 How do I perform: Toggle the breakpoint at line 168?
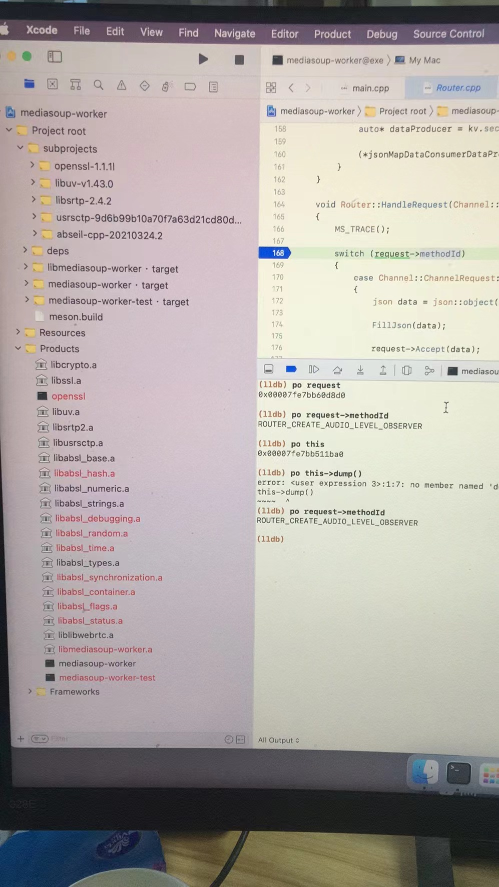point(274,253)
